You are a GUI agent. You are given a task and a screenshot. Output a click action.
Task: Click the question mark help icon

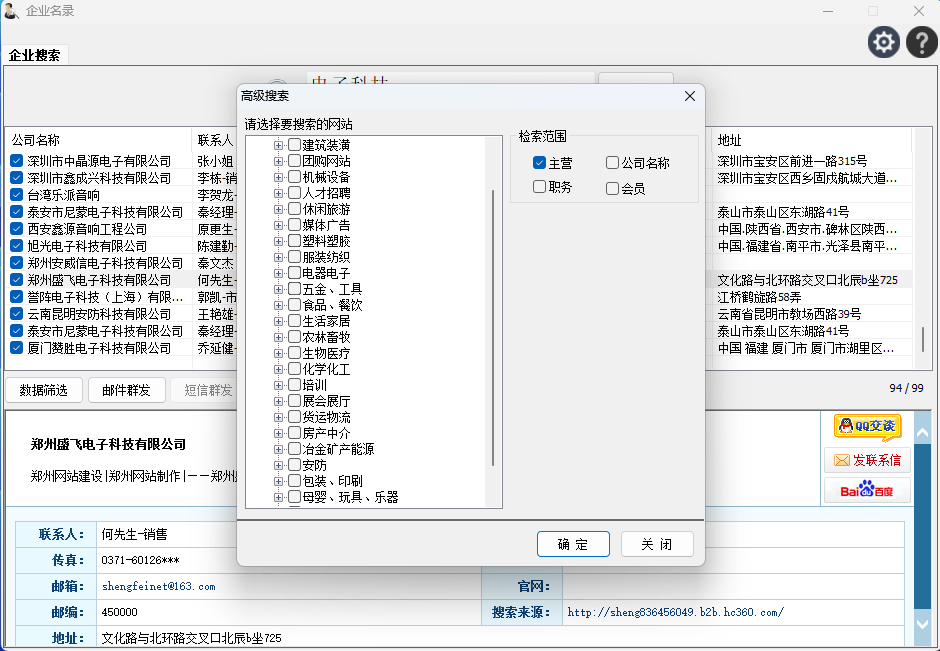coord(921,42)
